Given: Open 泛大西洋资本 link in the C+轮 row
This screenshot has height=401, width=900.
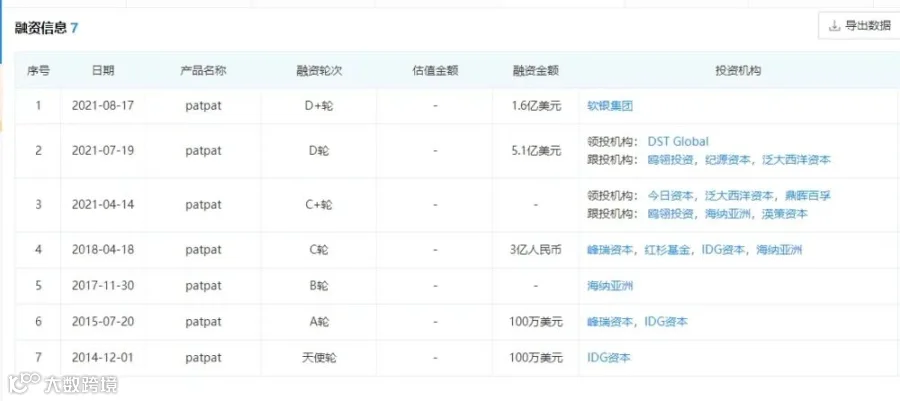Looking at the screenshot, I should (739, 196).
